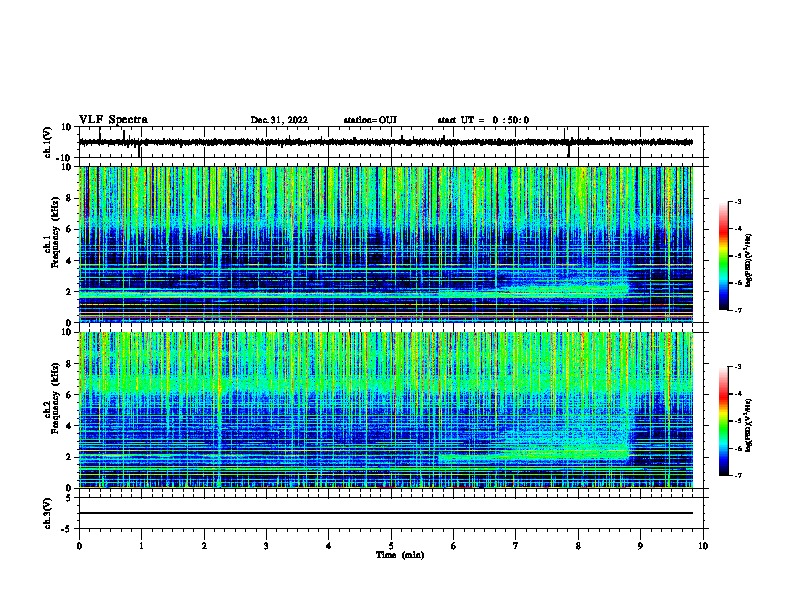Click the time axis tick label "6"

[x=454, y=546]
